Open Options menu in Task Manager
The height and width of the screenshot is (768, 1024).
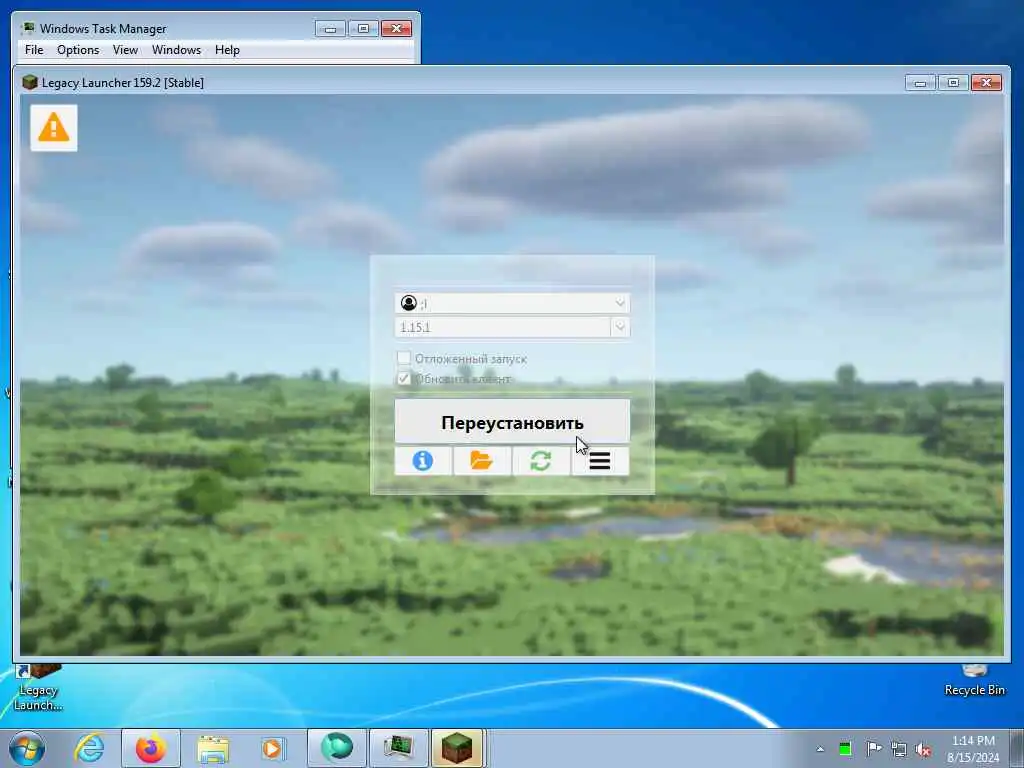(x=78, y=50)
